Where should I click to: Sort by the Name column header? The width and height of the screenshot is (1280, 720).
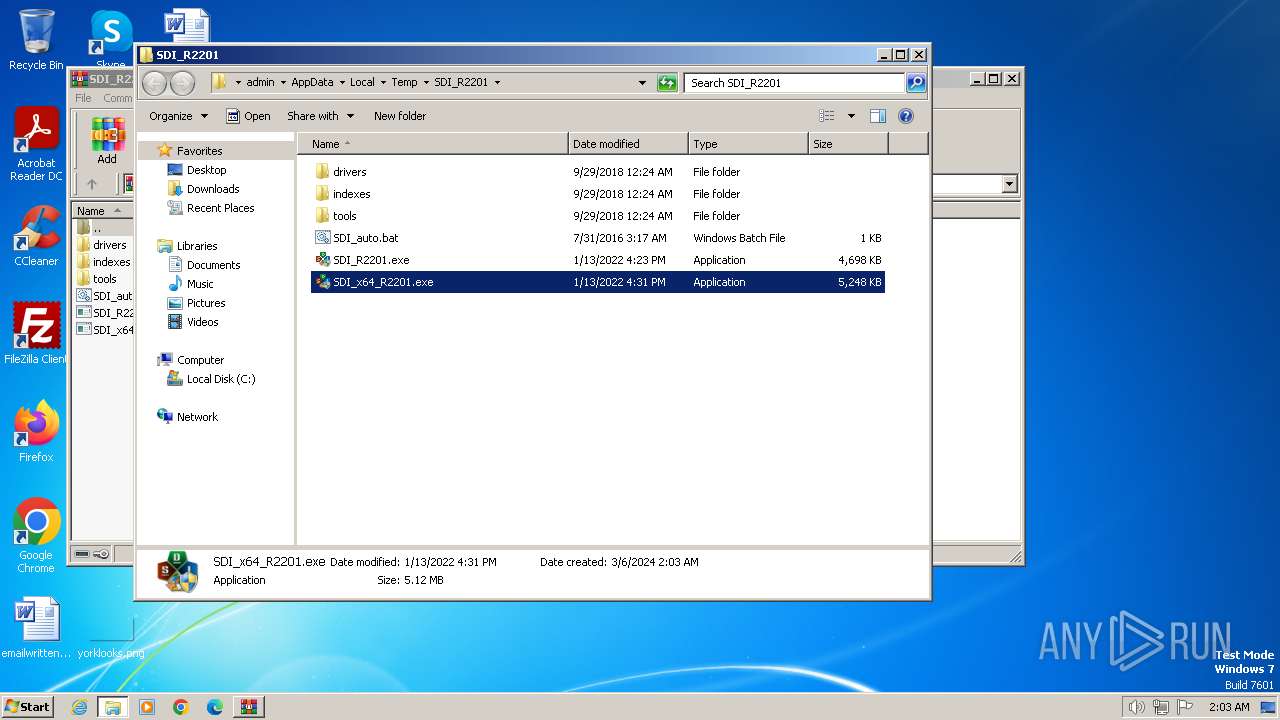pyautogui.click(x=432, y=144)
